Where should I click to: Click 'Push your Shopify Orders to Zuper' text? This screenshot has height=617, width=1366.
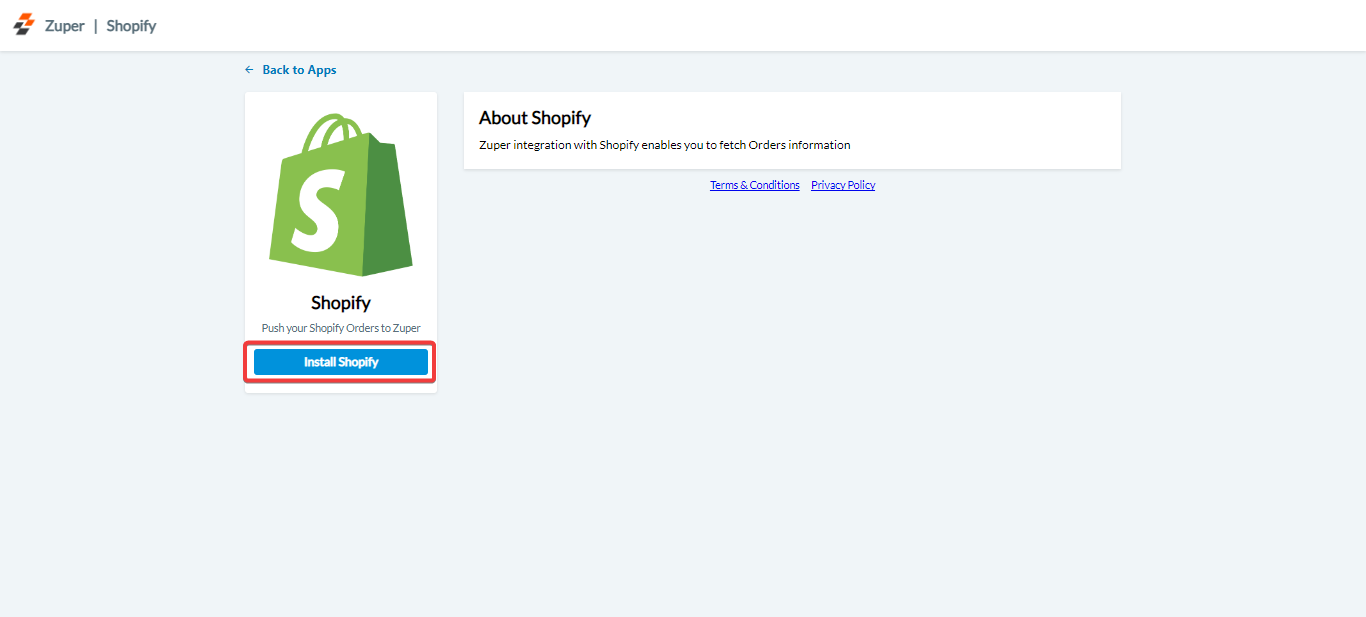[341, 328]
